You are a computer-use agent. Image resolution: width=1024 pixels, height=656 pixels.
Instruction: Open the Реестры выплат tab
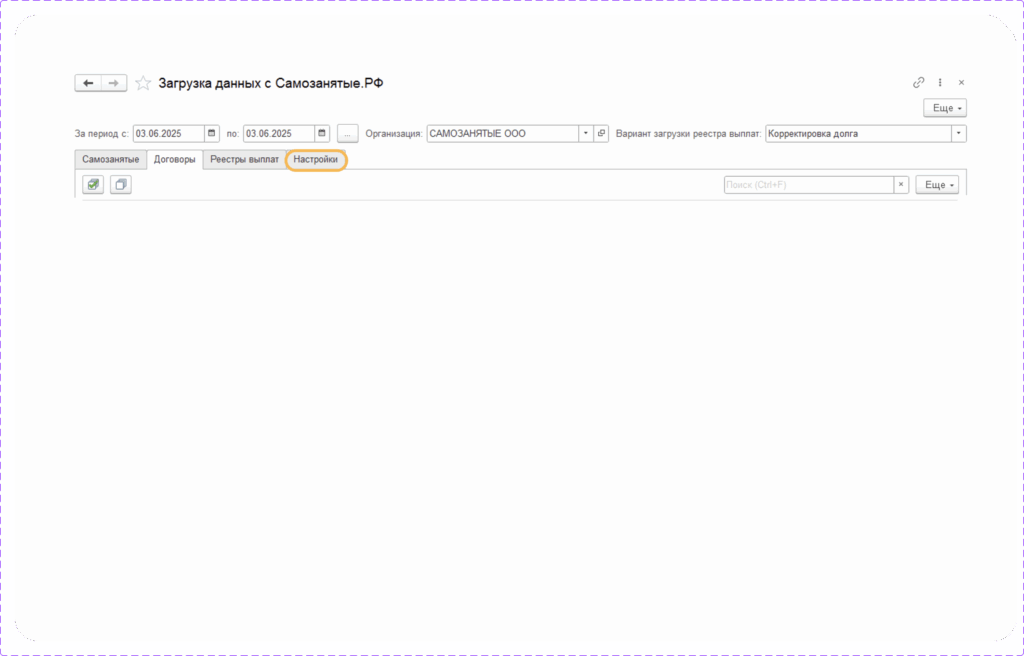pyautogui.click(x=244, y=160)
